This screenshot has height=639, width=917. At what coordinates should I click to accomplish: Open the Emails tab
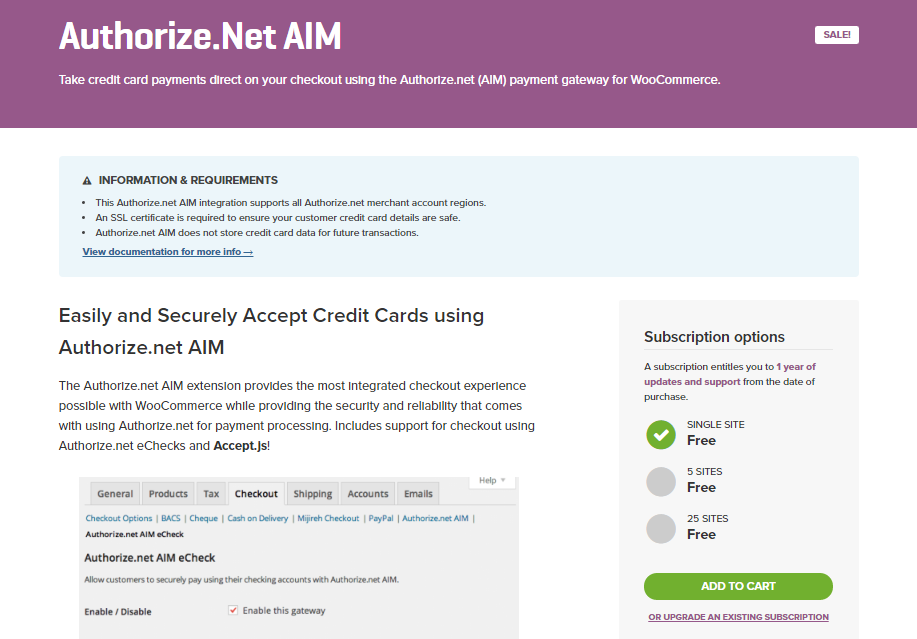point(418,493)
